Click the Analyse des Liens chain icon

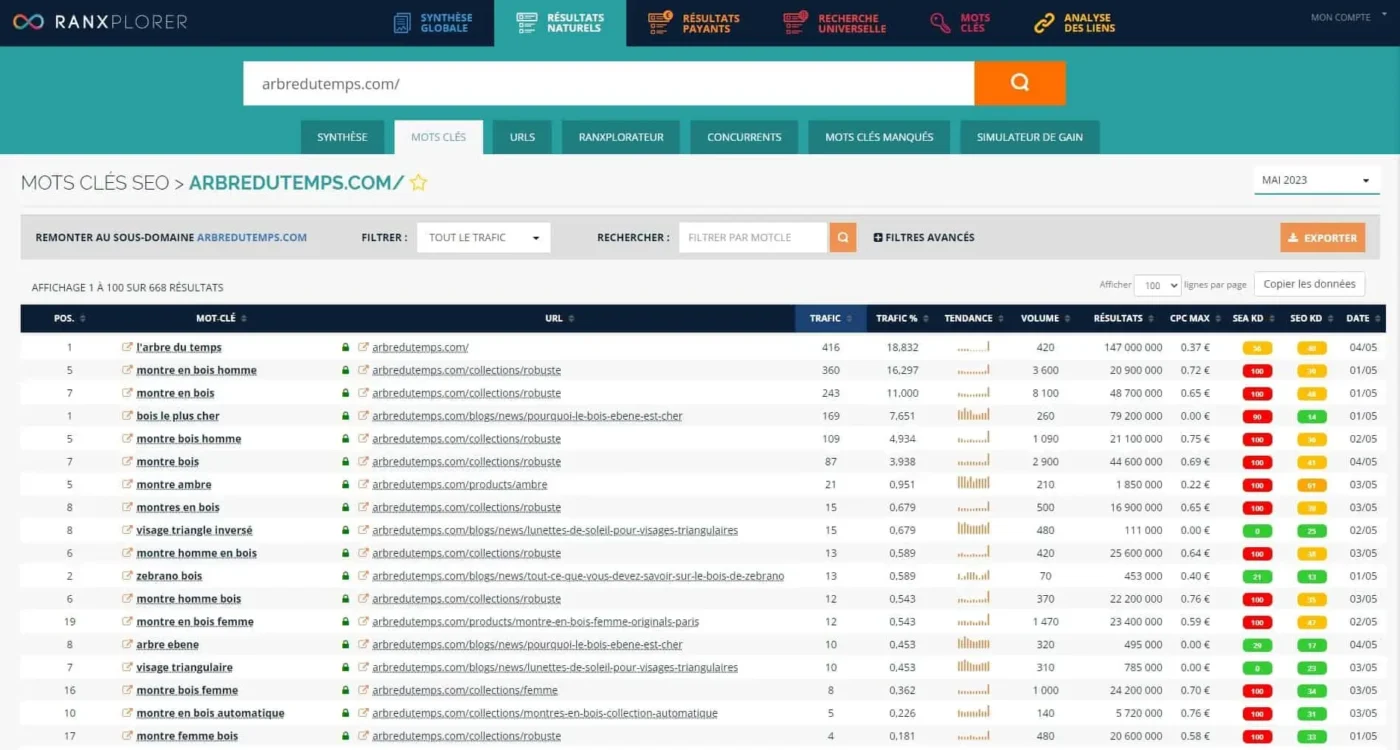(x=1044, y=22)
